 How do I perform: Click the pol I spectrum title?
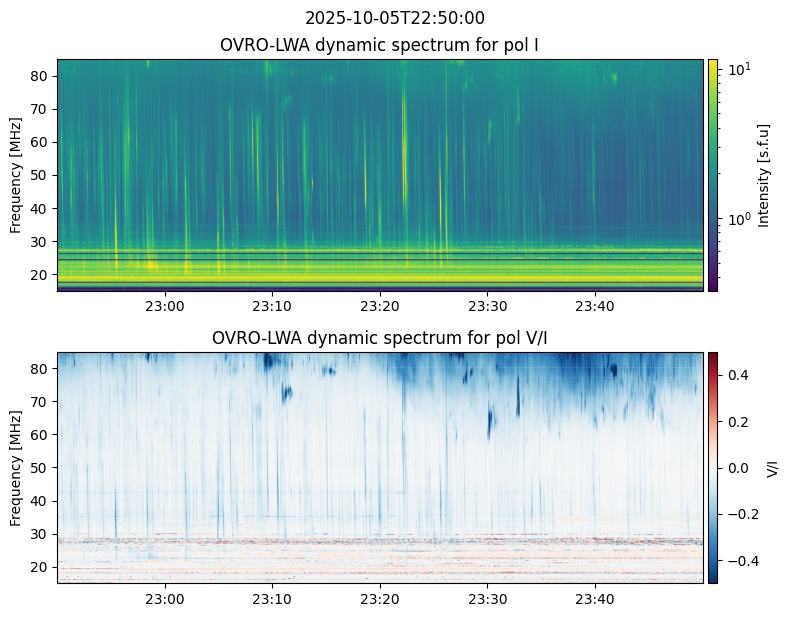(379, 45)
